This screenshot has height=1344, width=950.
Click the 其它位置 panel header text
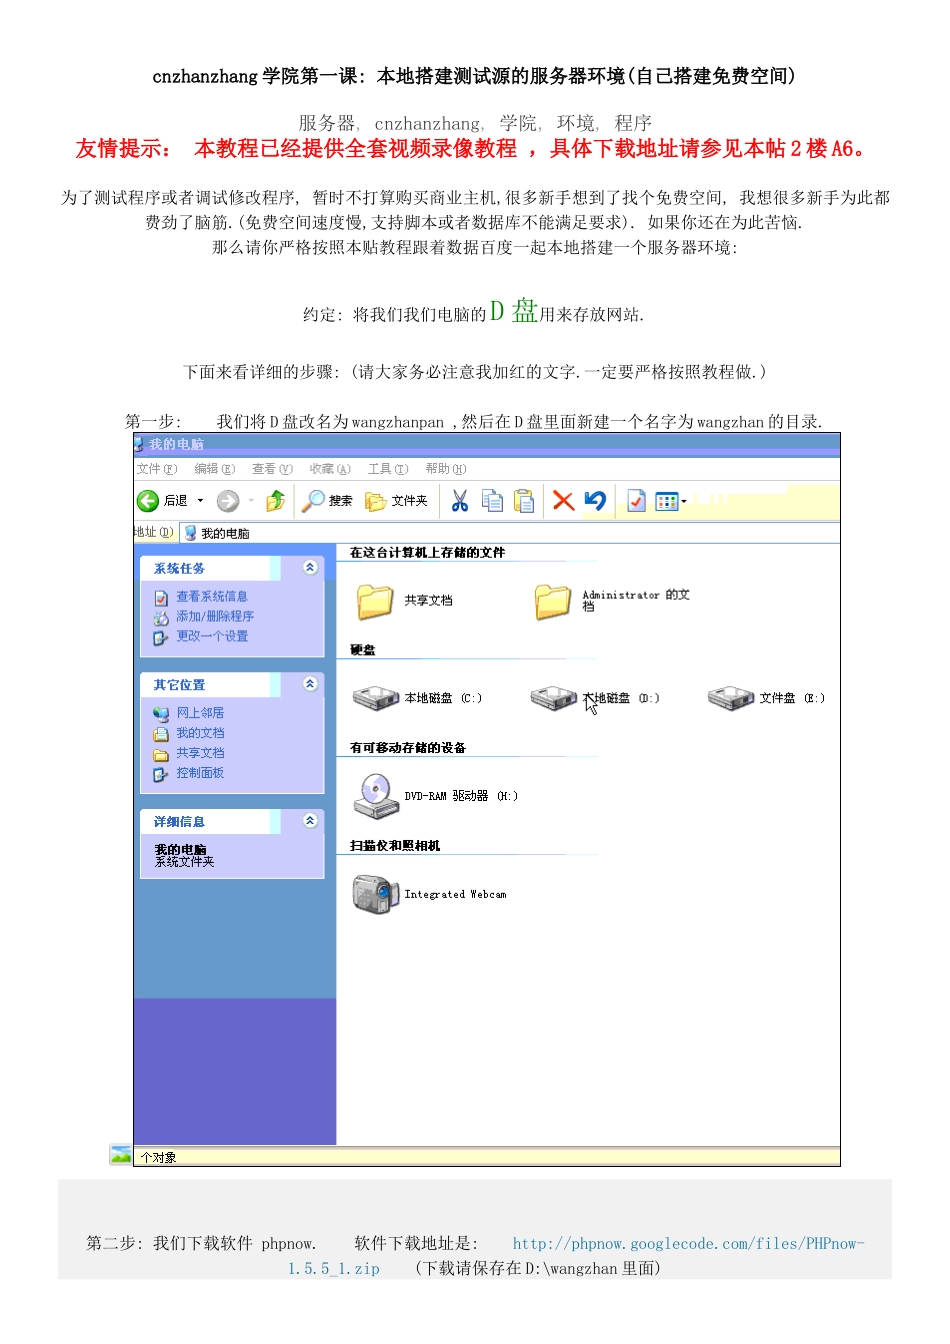pyautogui.click(x=179, y=685)
